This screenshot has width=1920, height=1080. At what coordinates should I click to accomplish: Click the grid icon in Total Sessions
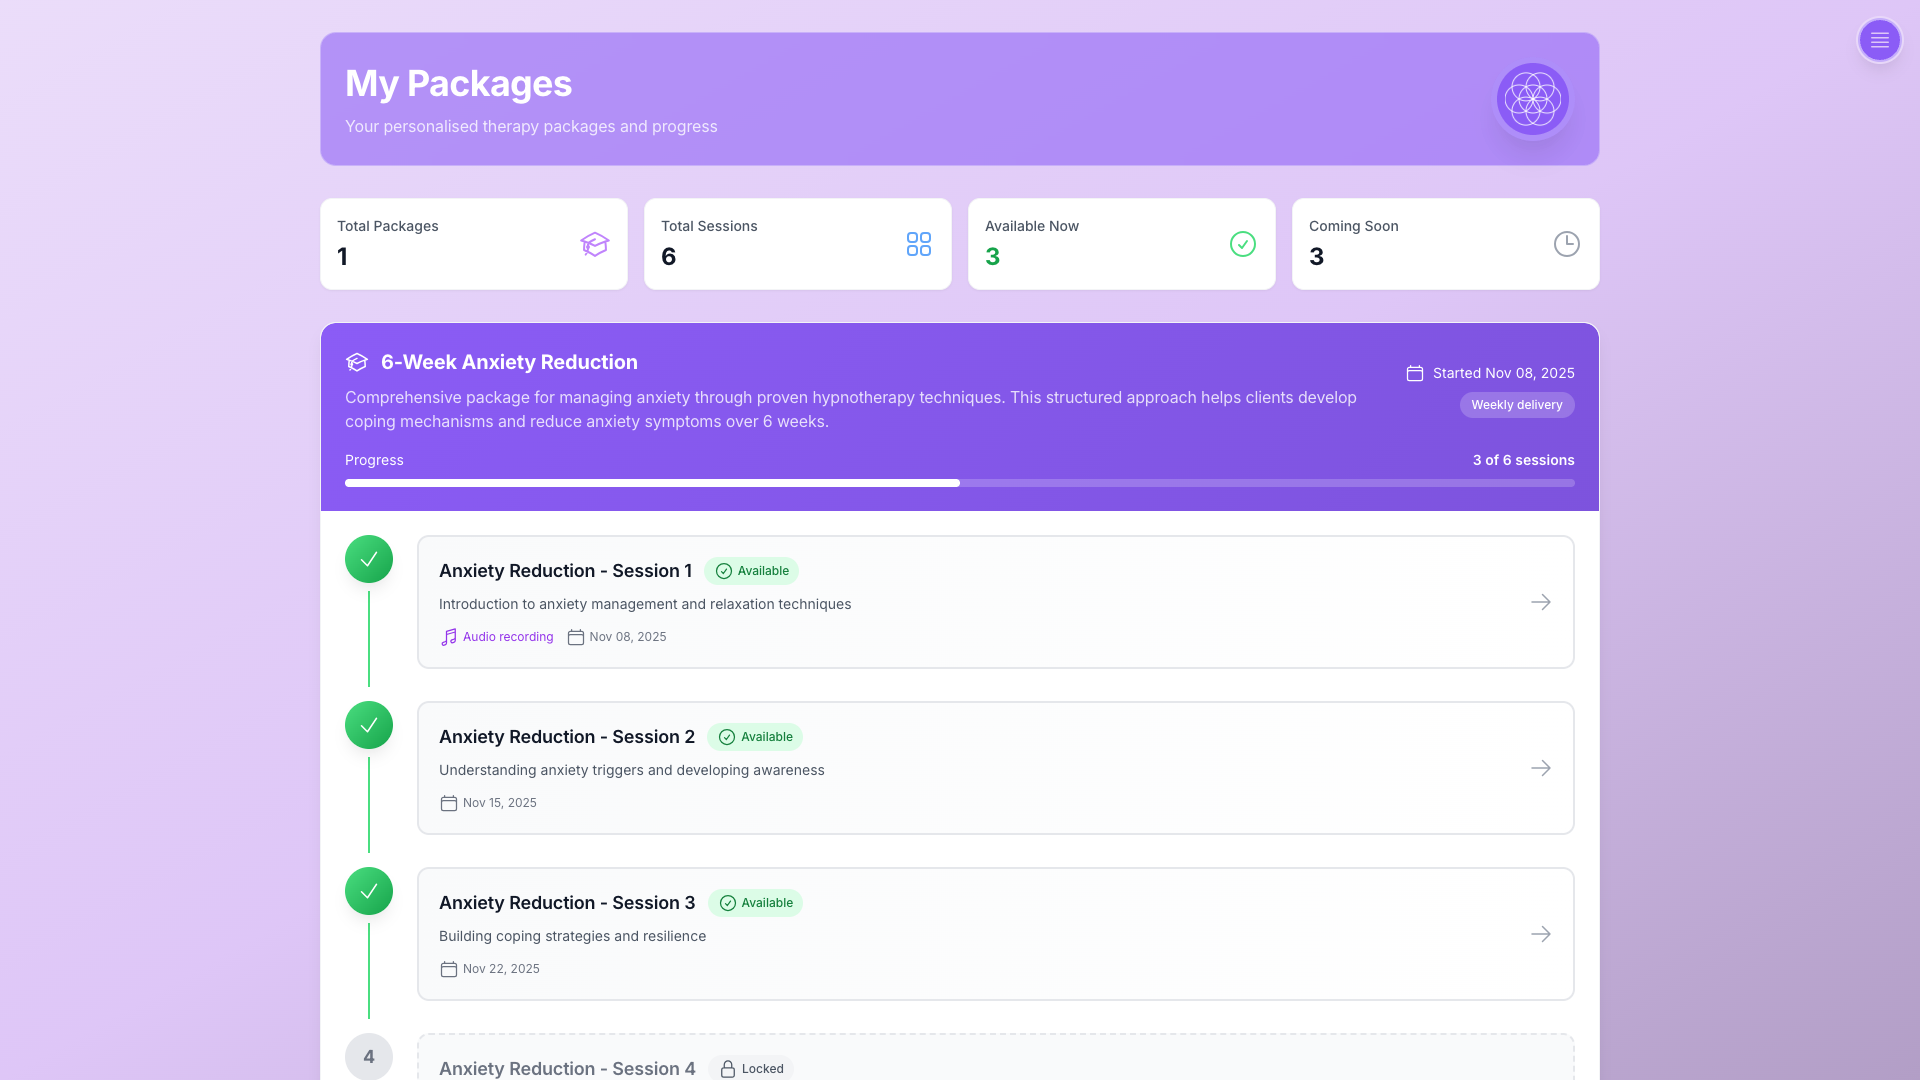(918, 244)
